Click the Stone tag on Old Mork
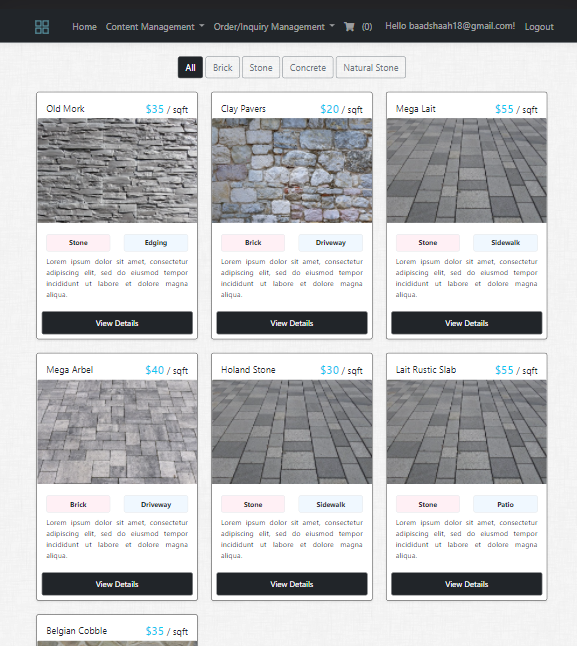 click(78, 243)
